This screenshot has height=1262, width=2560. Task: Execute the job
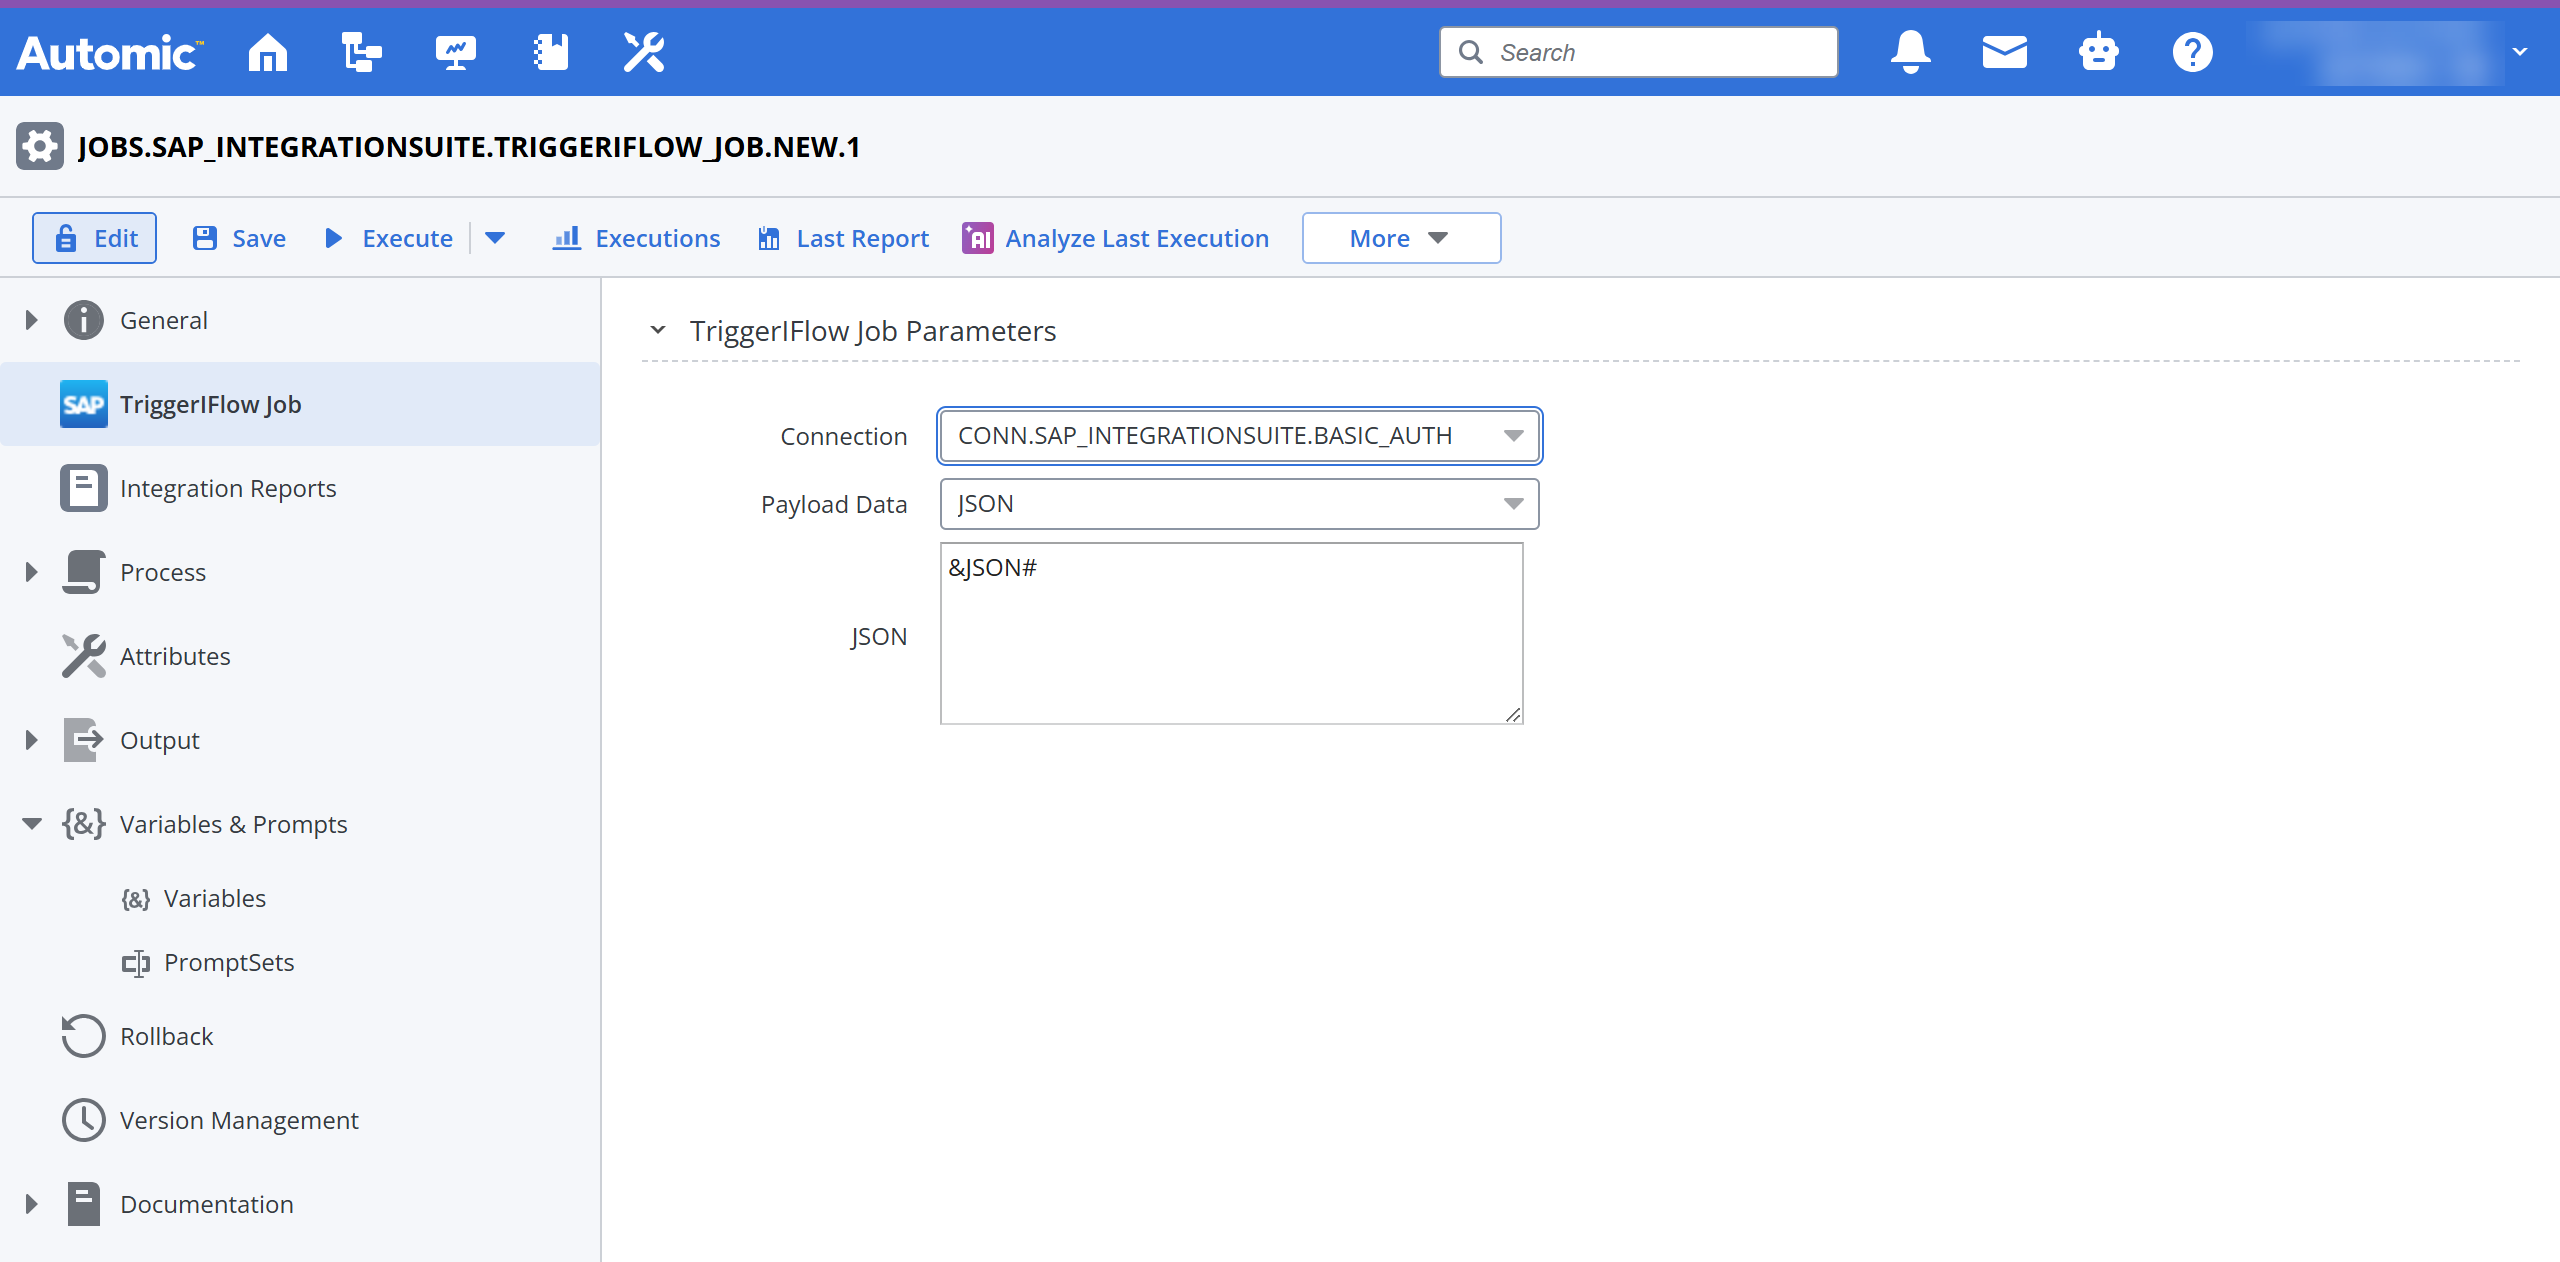389,238
